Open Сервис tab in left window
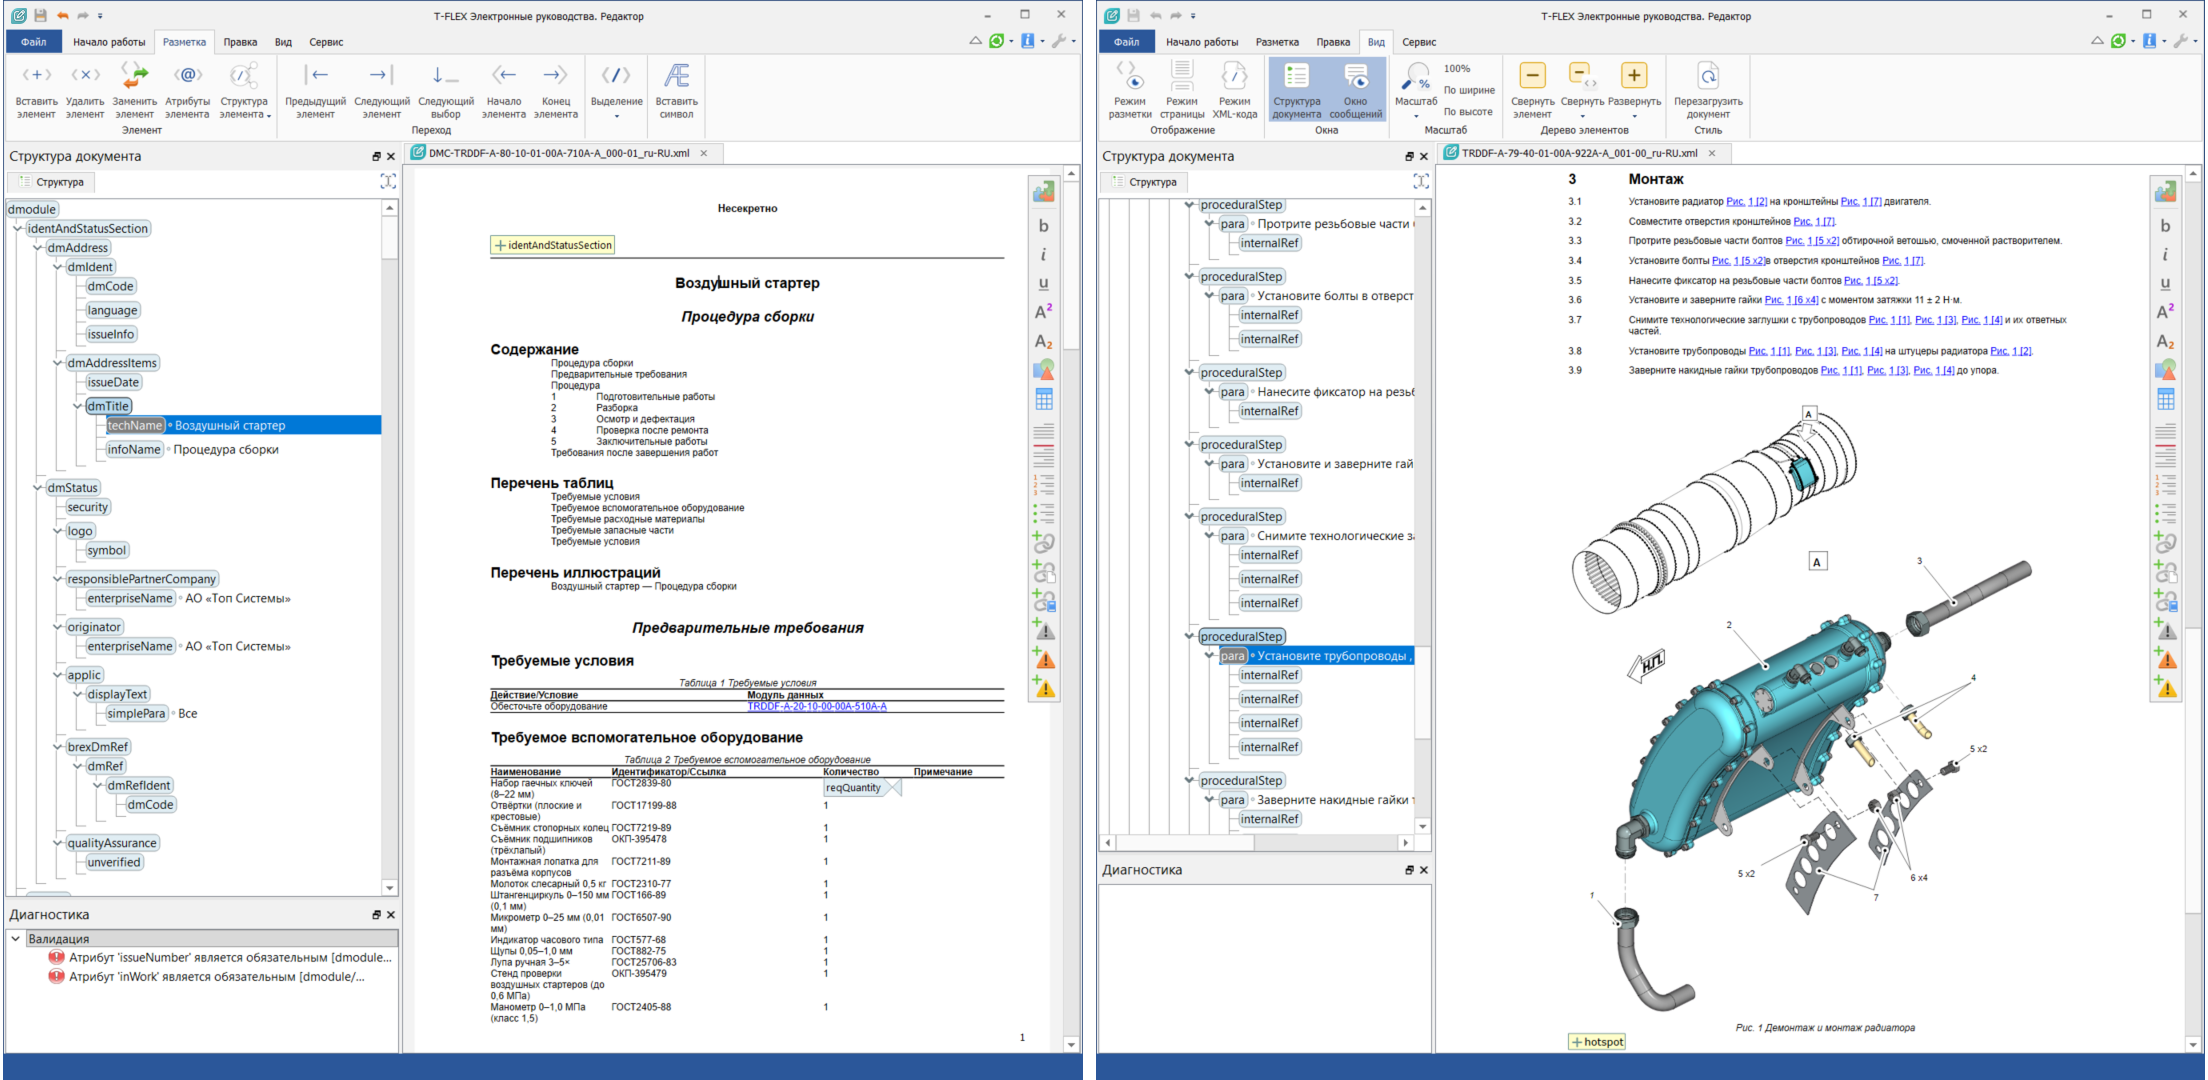2208x1080 pixels. [326, 42]
